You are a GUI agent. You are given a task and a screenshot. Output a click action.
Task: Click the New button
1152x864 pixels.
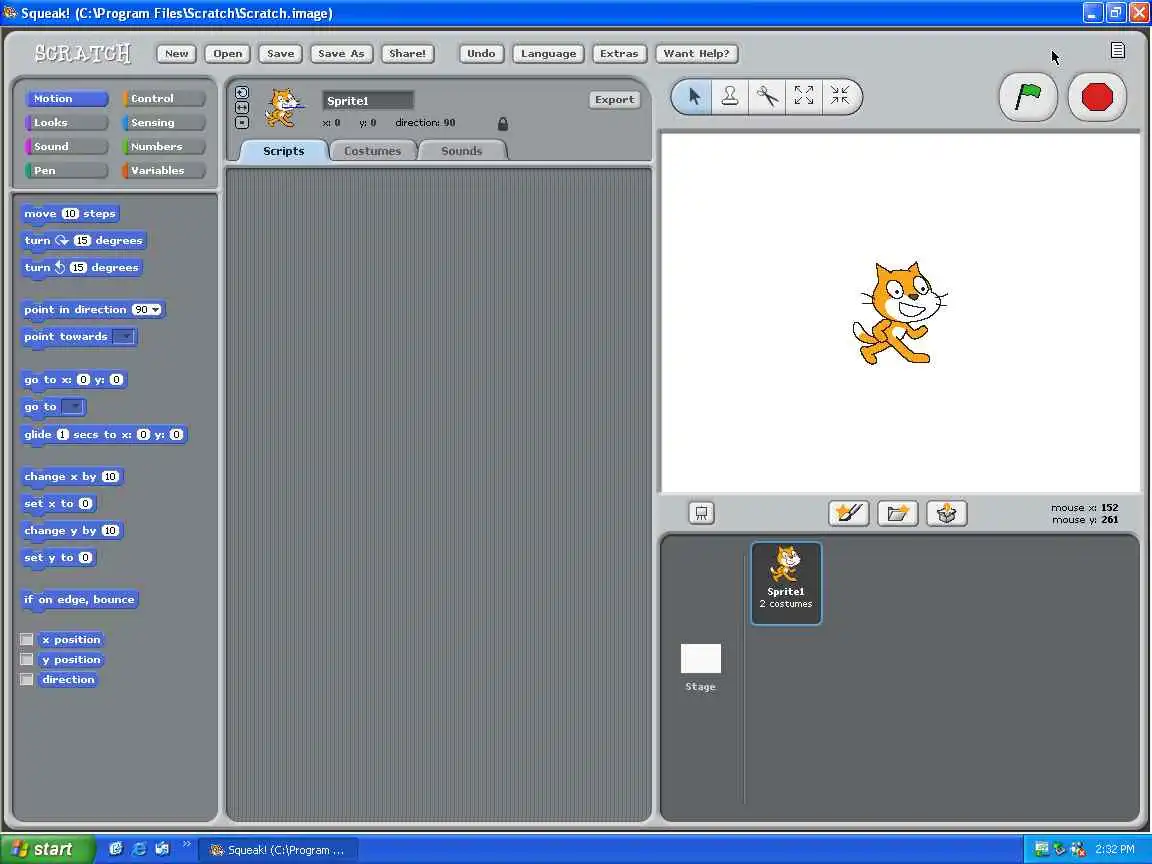point(176,54)
